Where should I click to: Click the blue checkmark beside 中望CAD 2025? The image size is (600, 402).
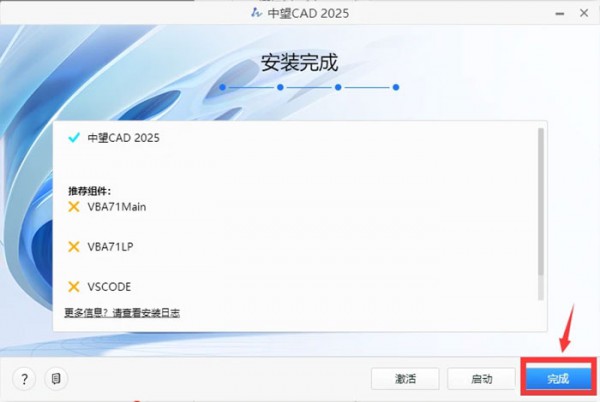click(74, 137)
